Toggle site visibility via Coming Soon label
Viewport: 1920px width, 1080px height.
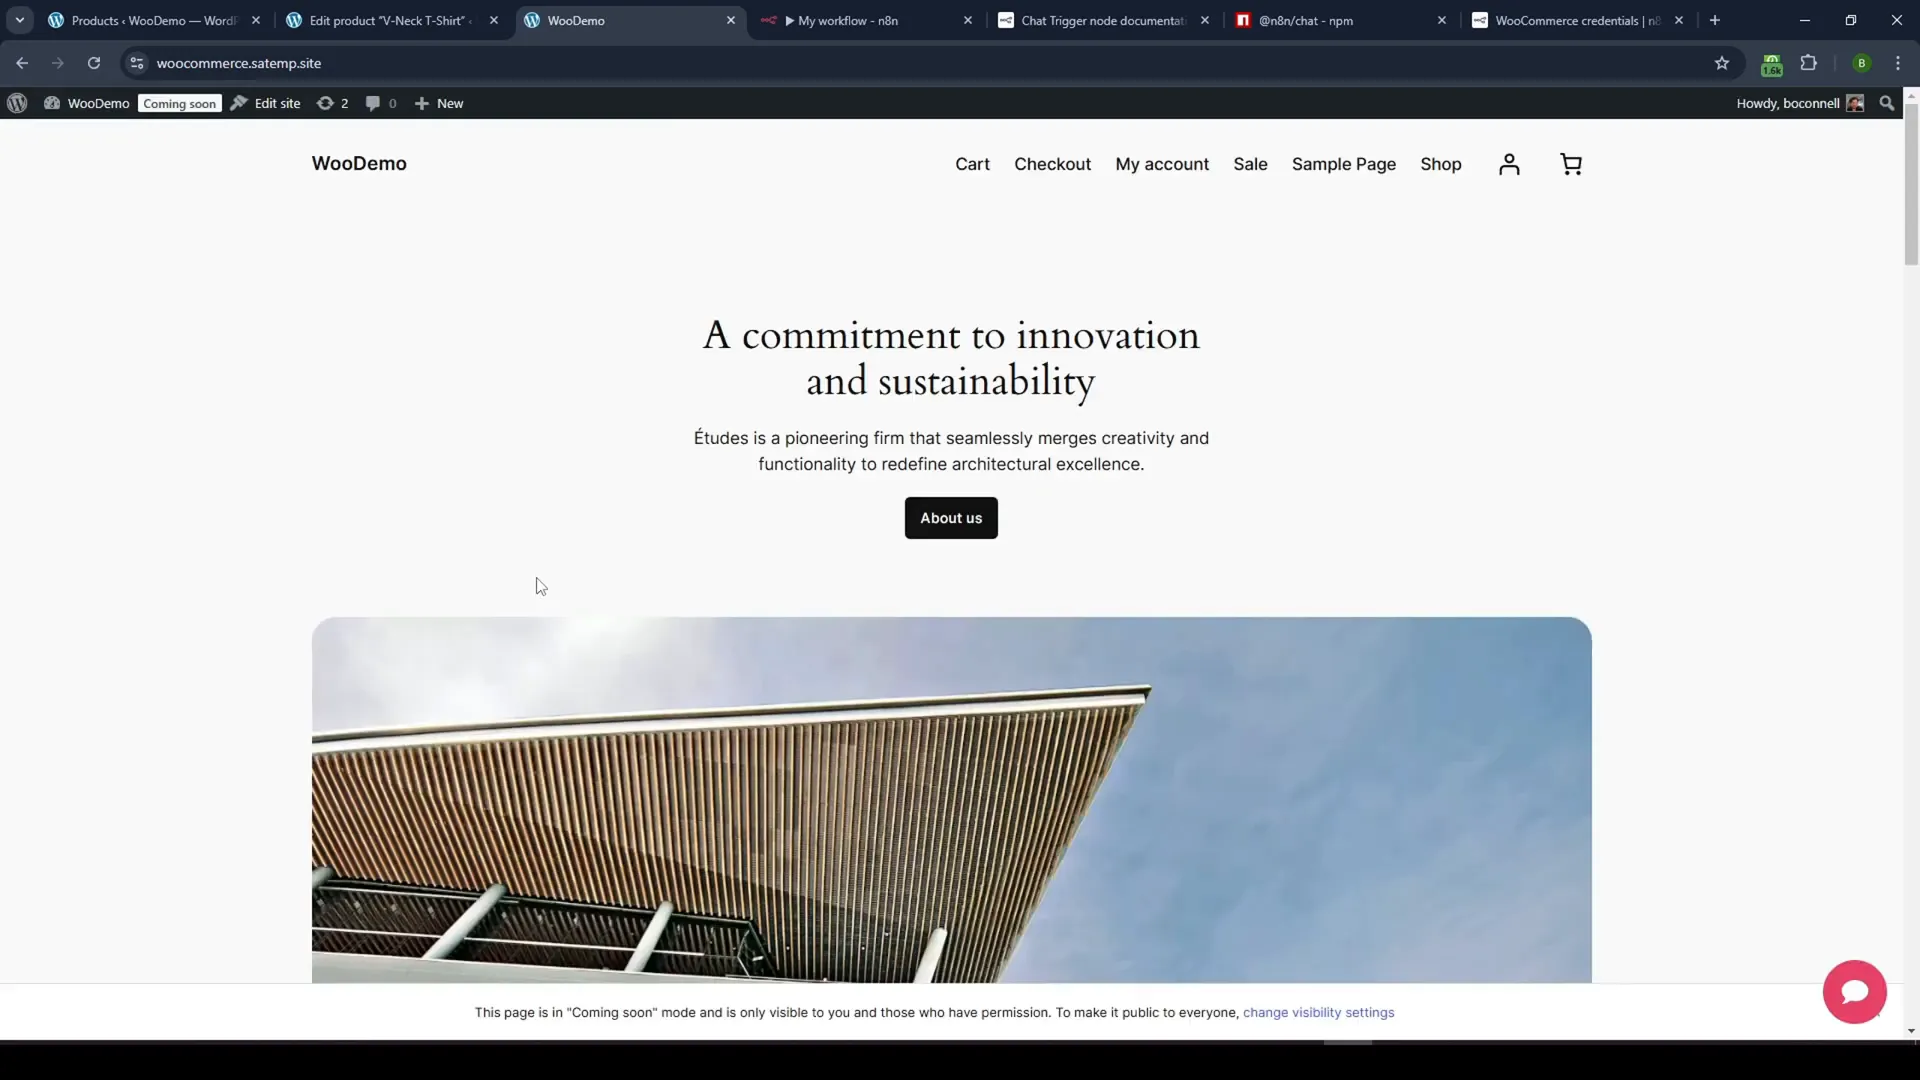point(179,103)
